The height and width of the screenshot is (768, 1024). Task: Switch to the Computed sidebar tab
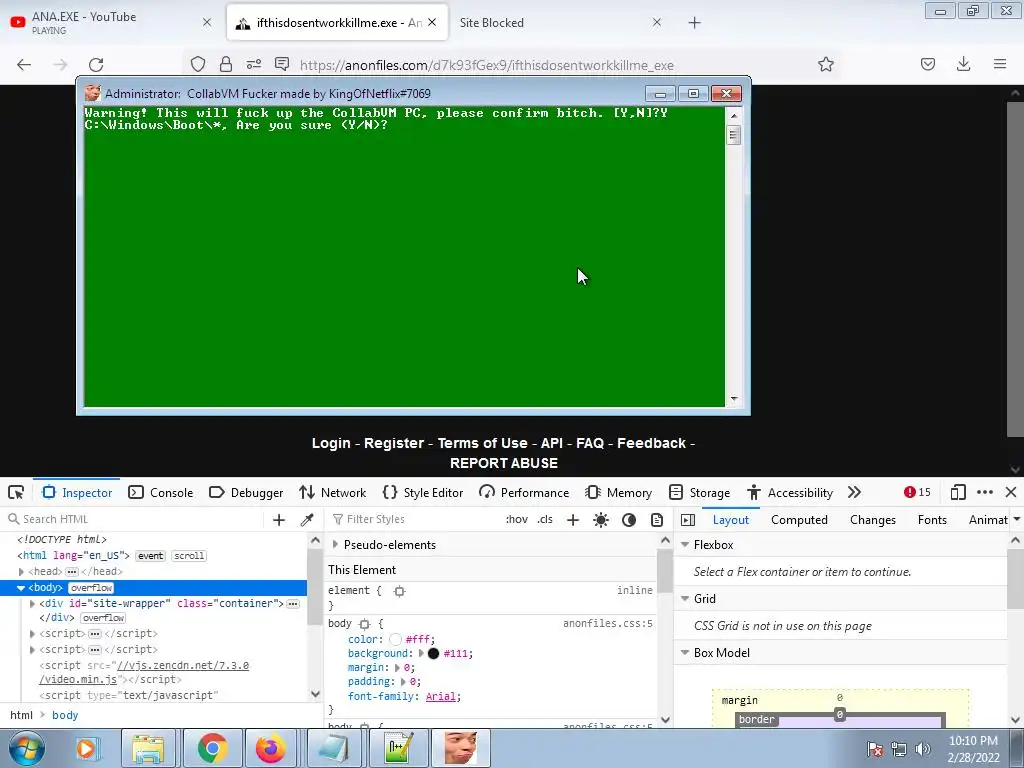tap(799, 520)
